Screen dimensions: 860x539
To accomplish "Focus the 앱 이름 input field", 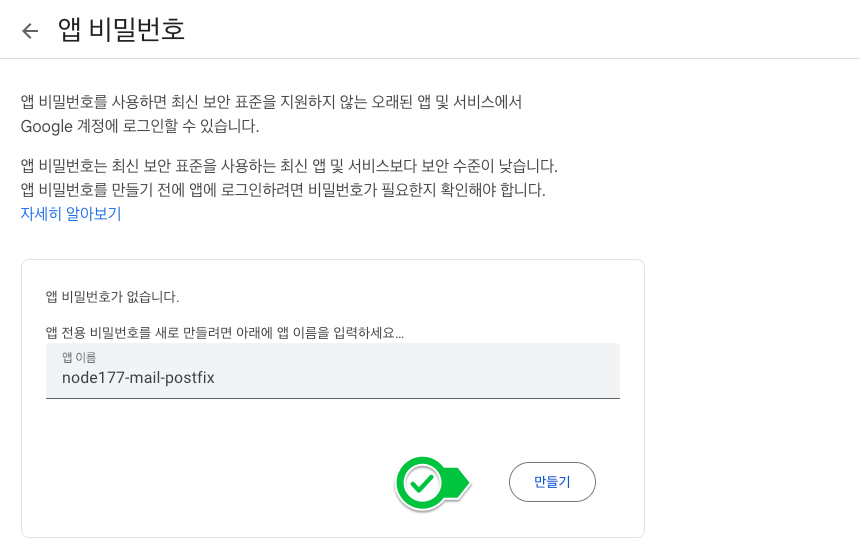I will tap(332, 371).
